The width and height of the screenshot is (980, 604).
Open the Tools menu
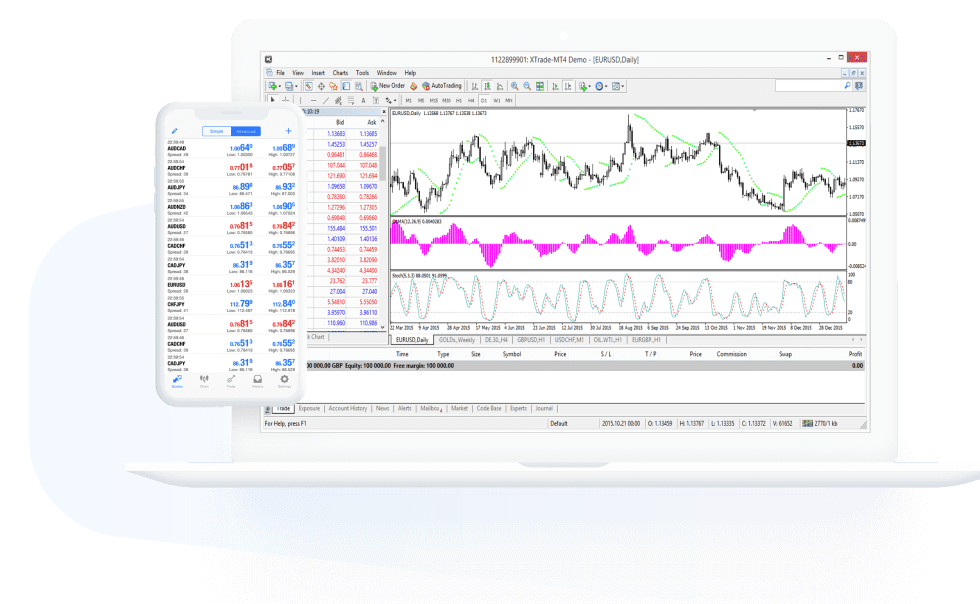pyautogui.click(x=362, y=73)
